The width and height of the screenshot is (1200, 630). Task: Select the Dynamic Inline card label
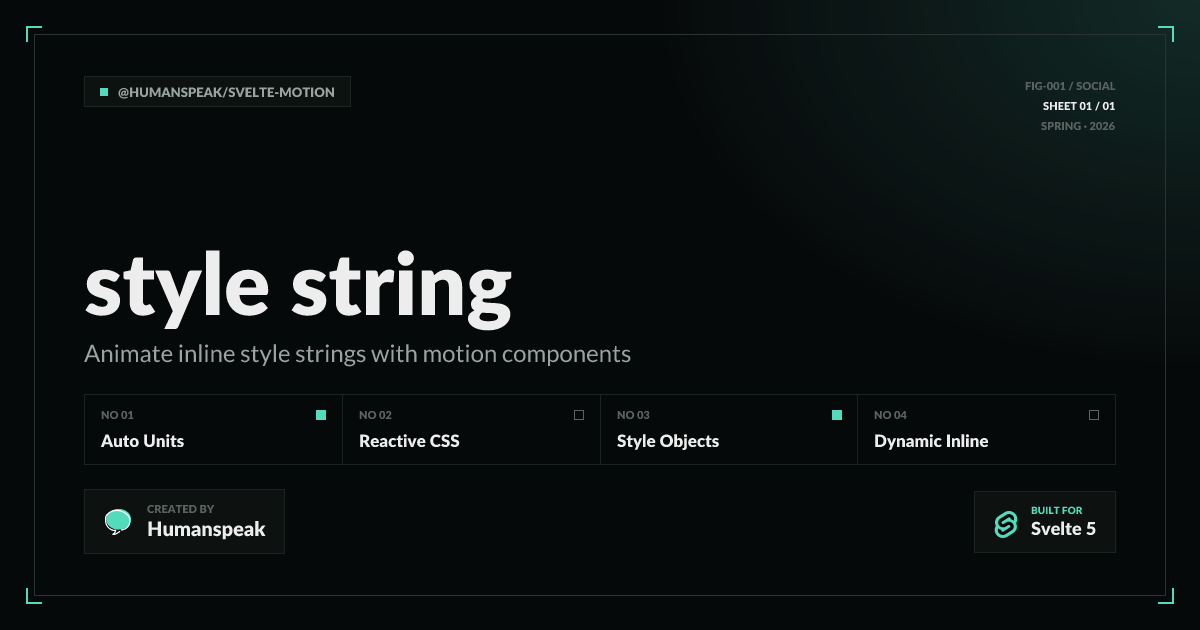point(931,441)
